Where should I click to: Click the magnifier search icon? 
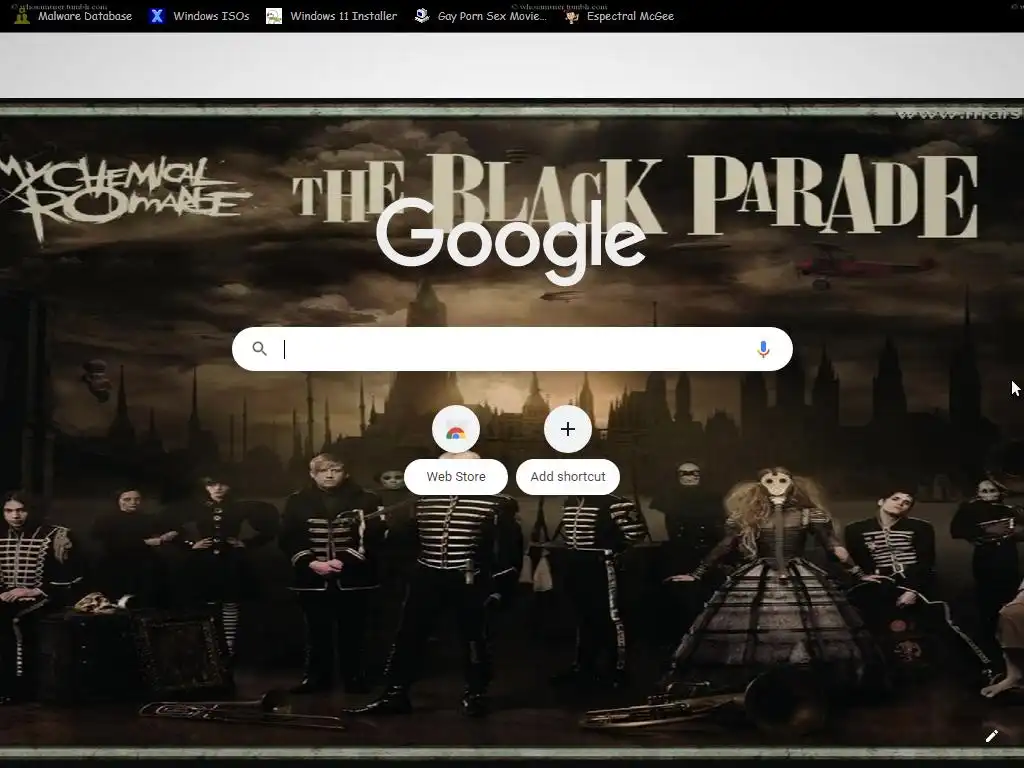[x=259, y=349]
